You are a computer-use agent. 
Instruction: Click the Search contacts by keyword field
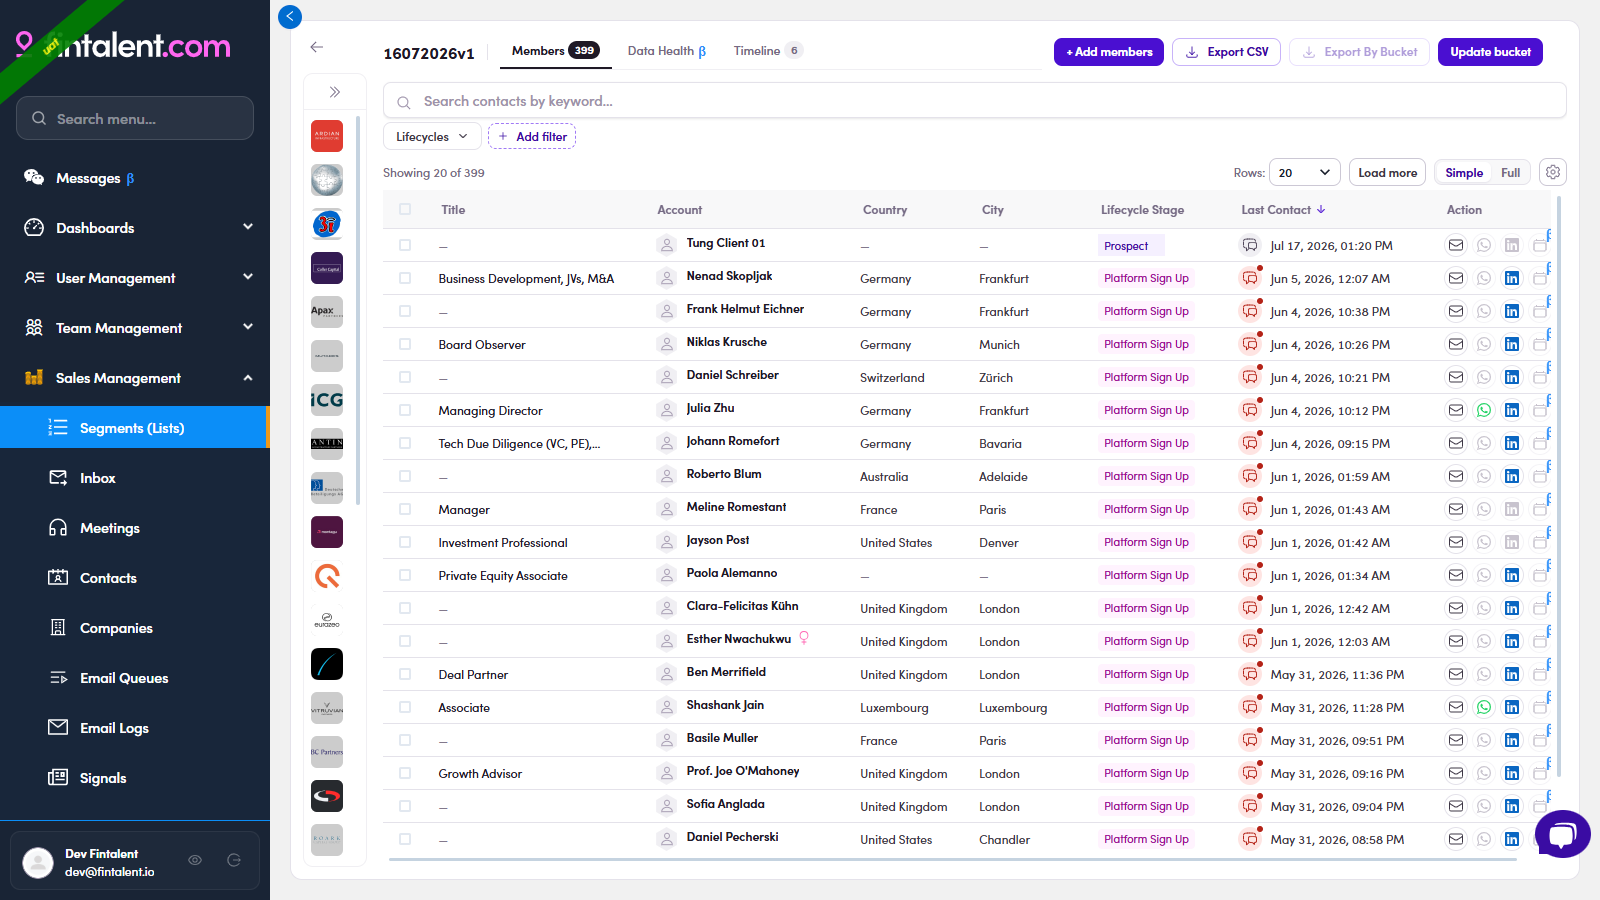click(974, 101)
